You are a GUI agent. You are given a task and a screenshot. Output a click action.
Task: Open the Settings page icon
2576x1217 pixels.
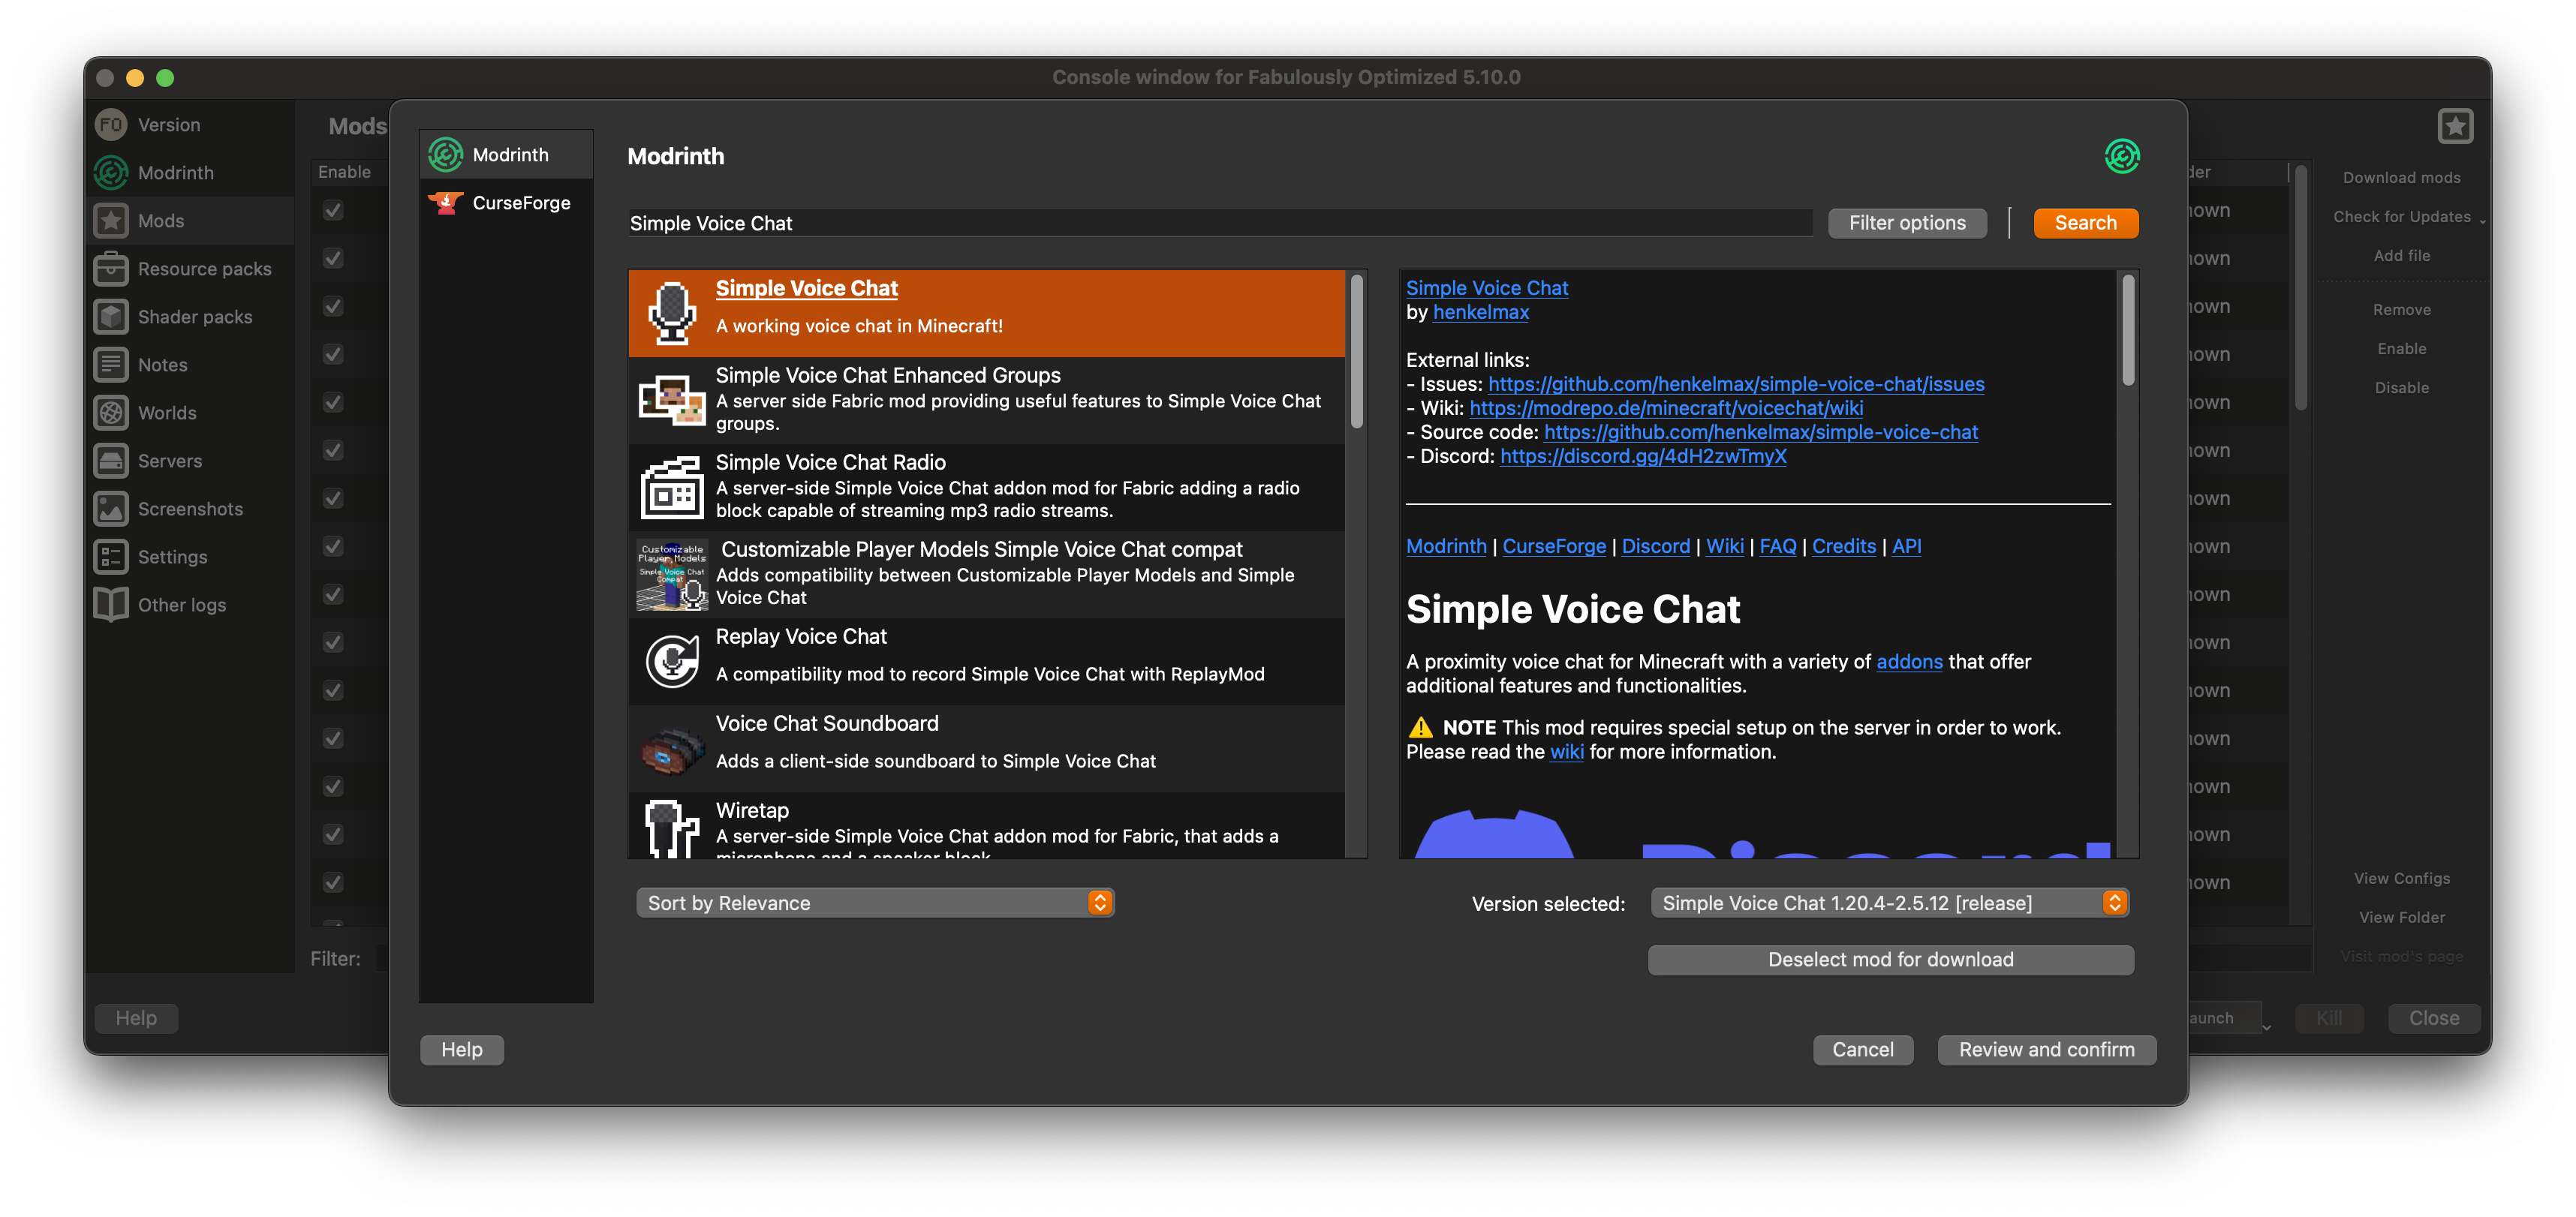[x=111, y=557]
